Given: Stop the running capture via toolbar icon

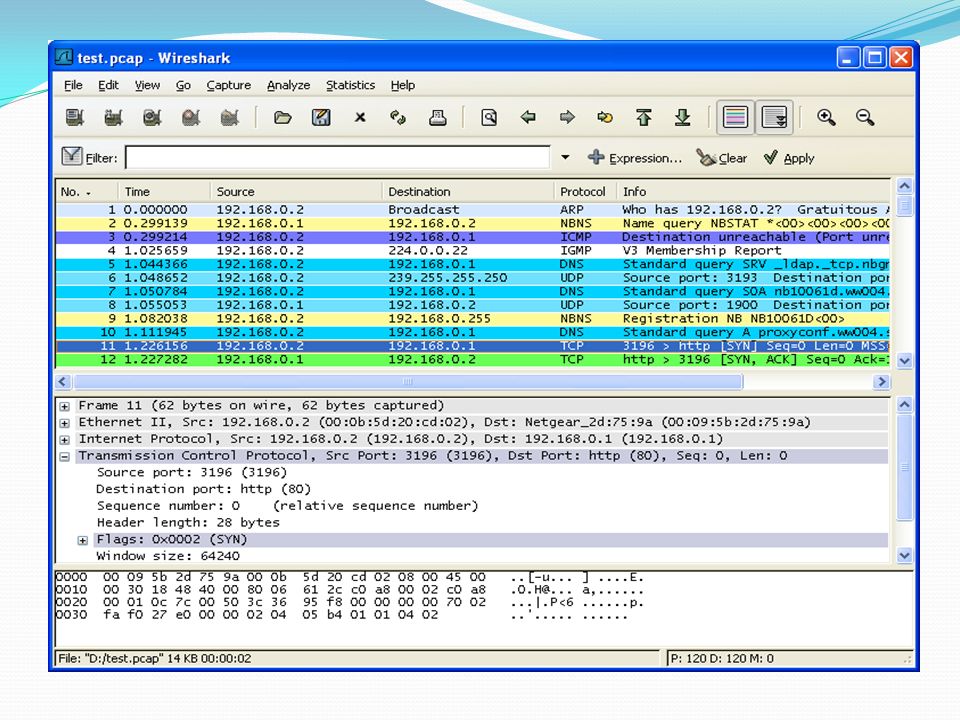Looking at the screenshot, I should pos(191,117).
